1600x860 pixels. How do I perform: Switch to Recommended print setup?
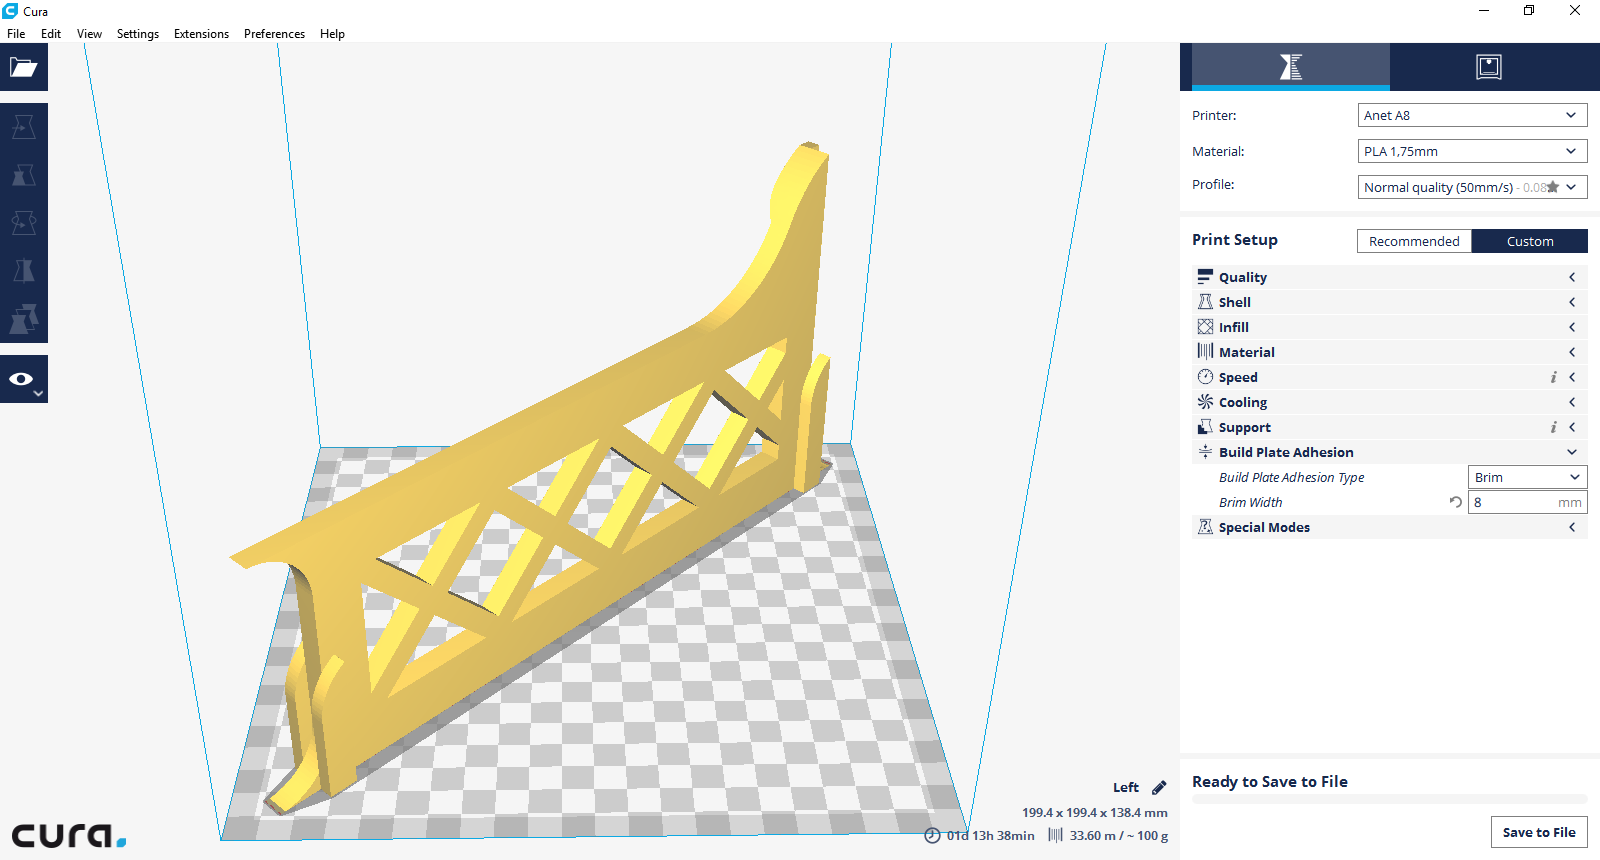(x=1414, y=241)
